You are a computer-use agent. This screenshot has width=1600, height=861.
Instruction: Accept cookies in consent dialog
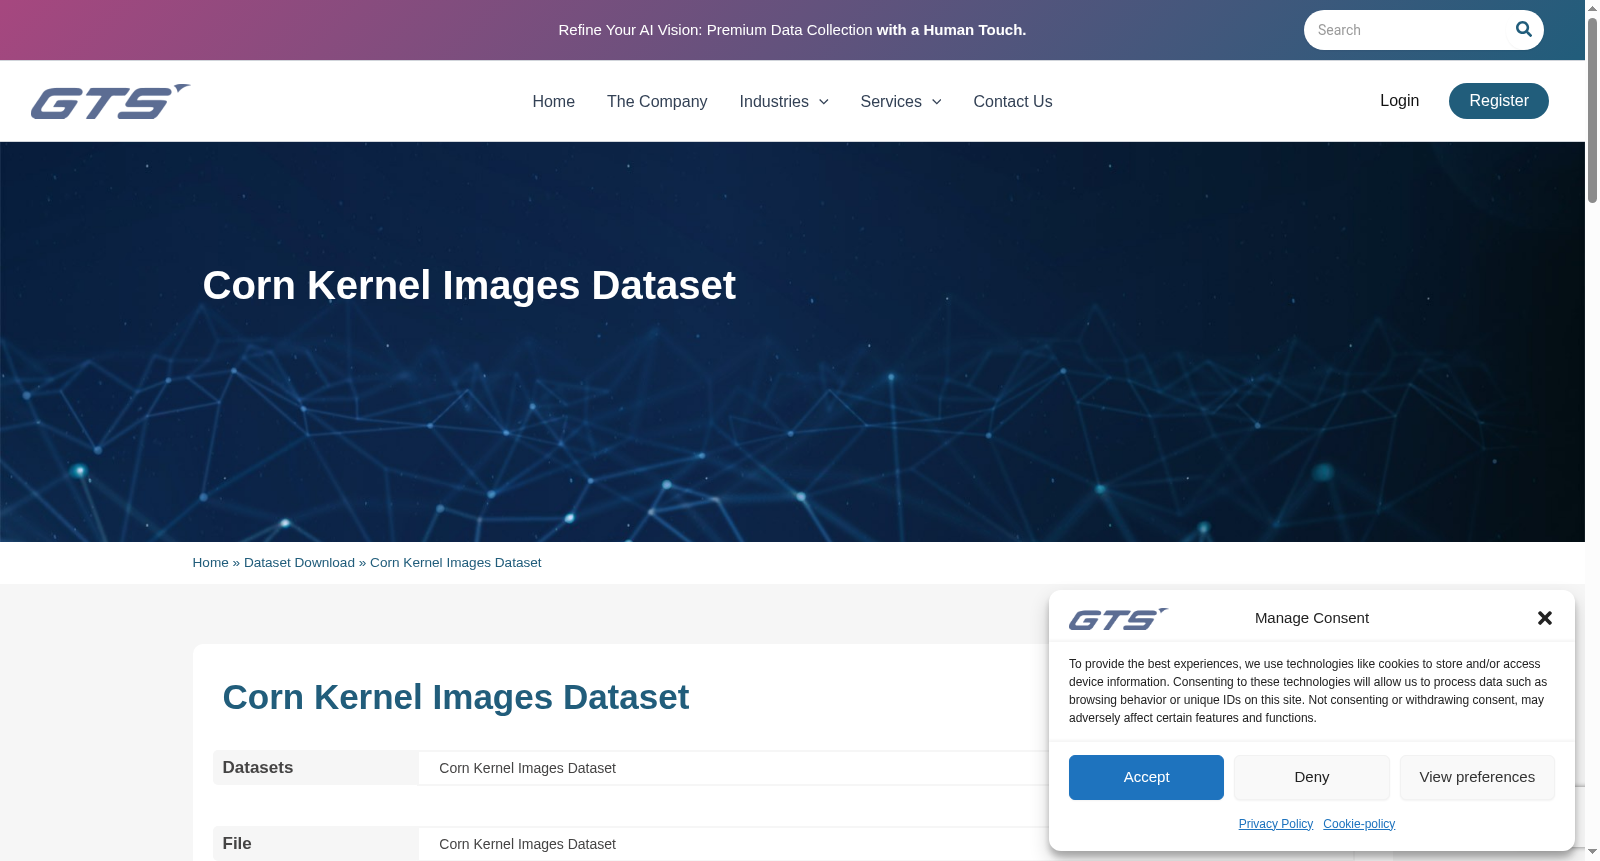click(1146, 777)
